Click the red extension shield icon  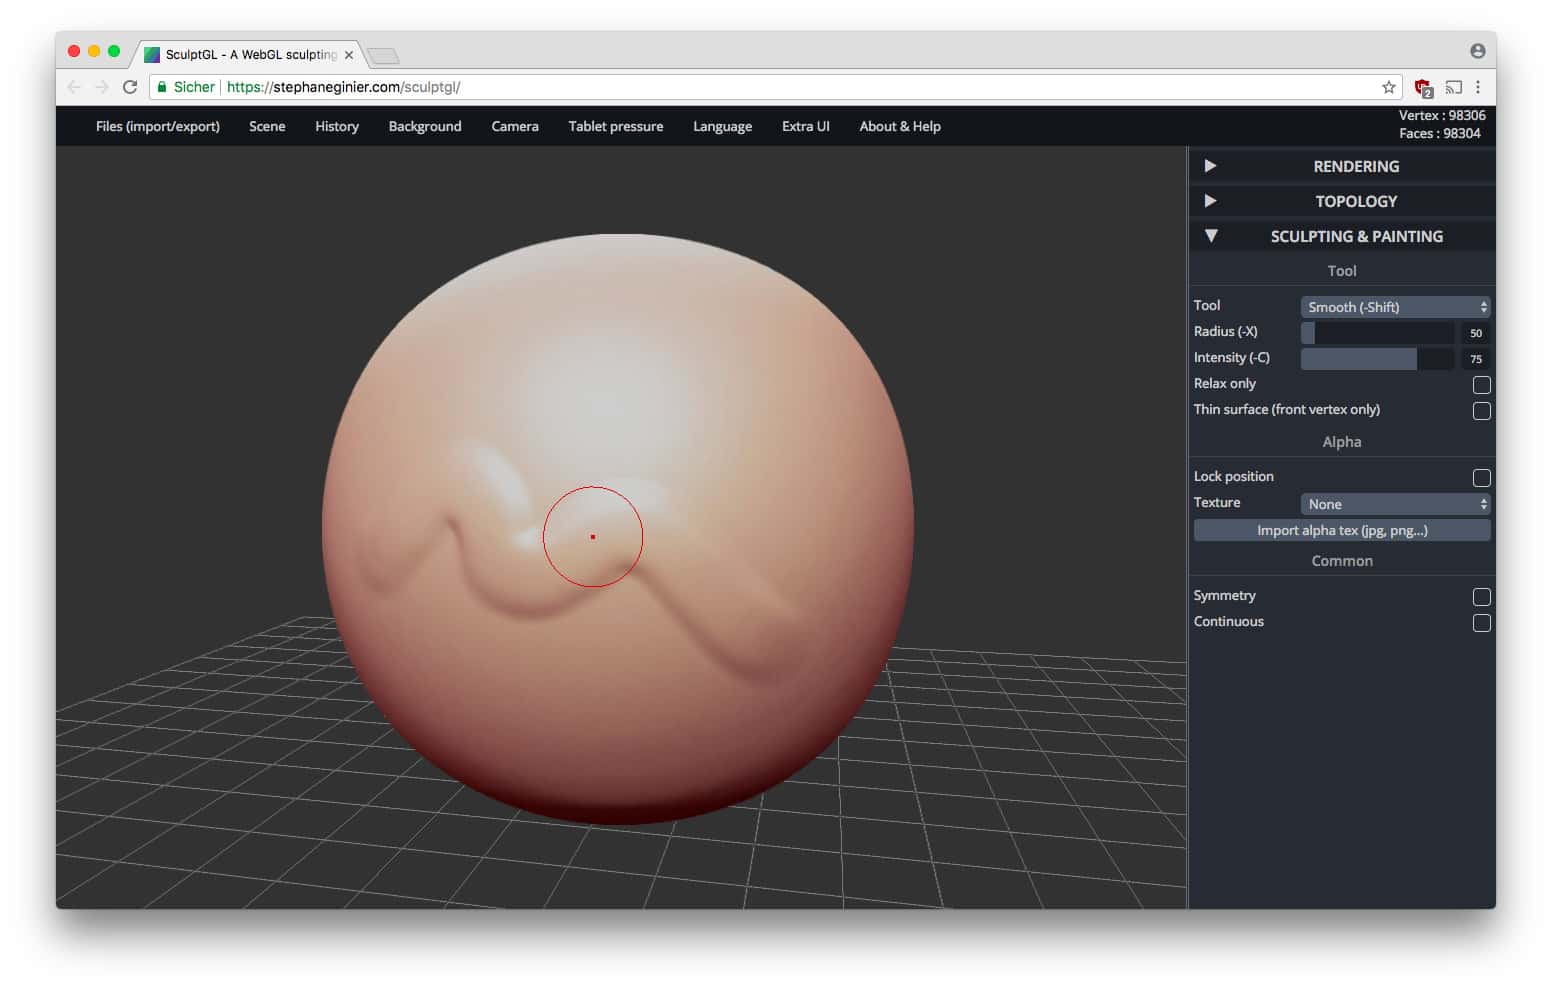click(1421, 87)
